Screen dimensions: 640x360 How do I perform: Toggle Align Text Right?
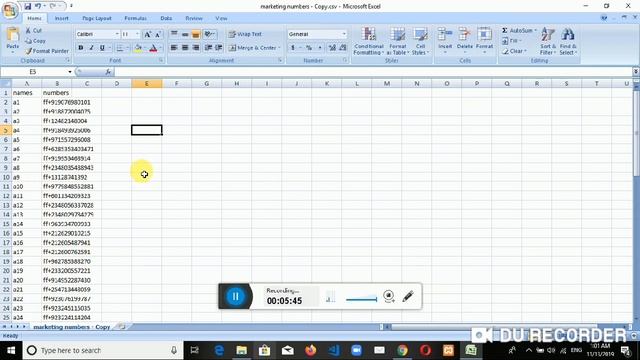pyautogui.click(x=196, y=48)
